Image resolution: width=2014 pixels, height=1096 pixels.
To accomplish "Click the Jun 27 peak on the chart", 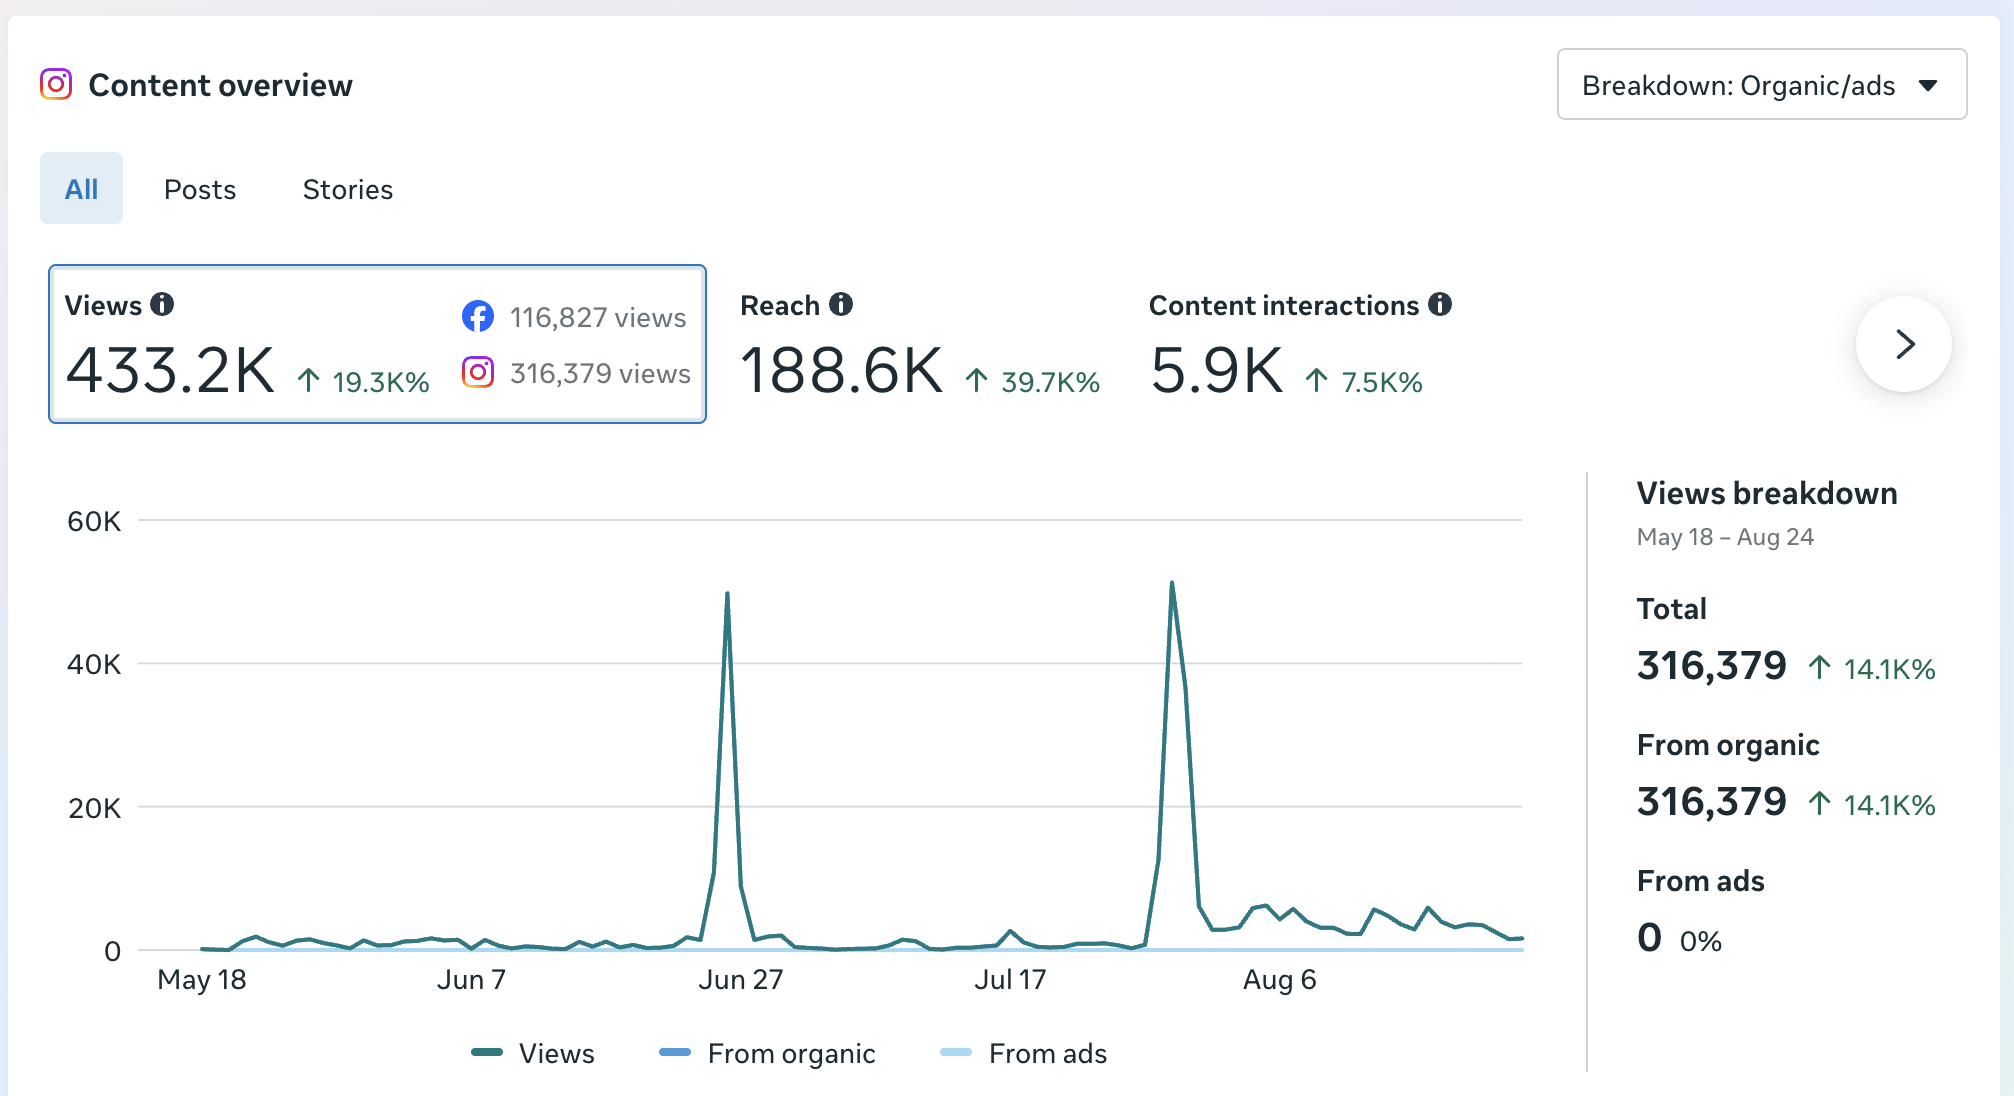I will tap(727, 594).
